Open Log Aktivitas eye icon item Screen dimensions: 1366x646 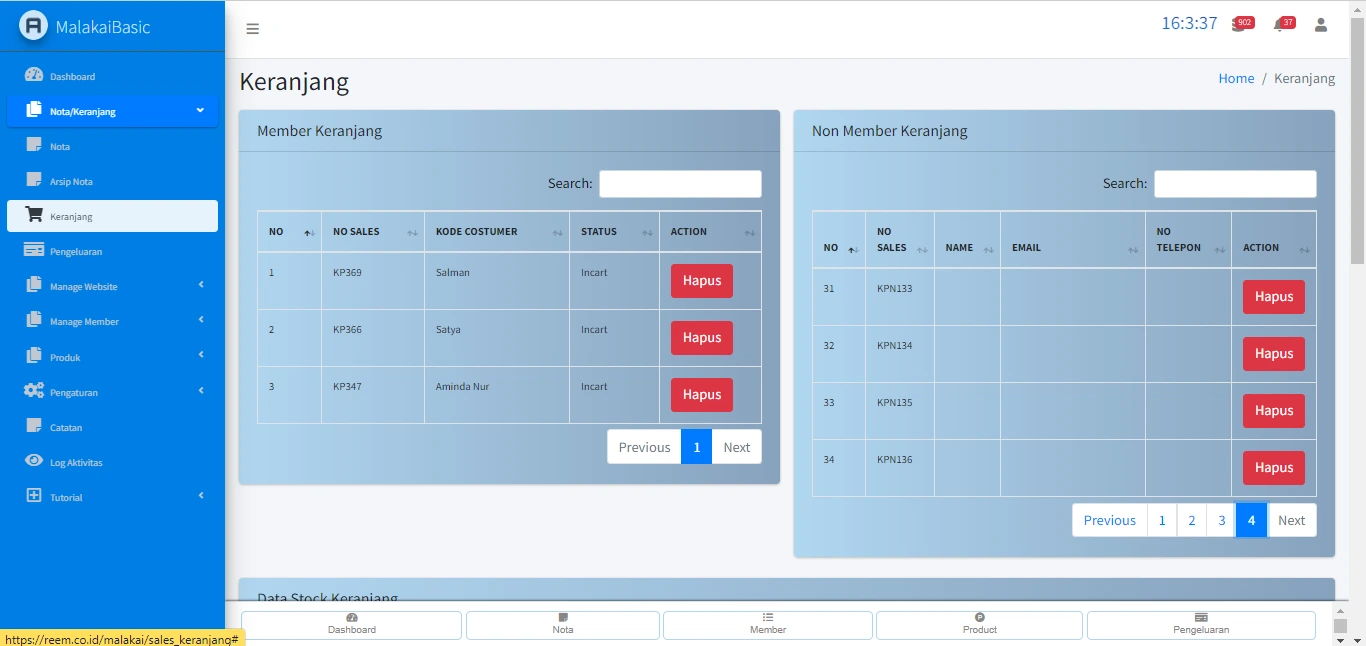tap(76, 462)
